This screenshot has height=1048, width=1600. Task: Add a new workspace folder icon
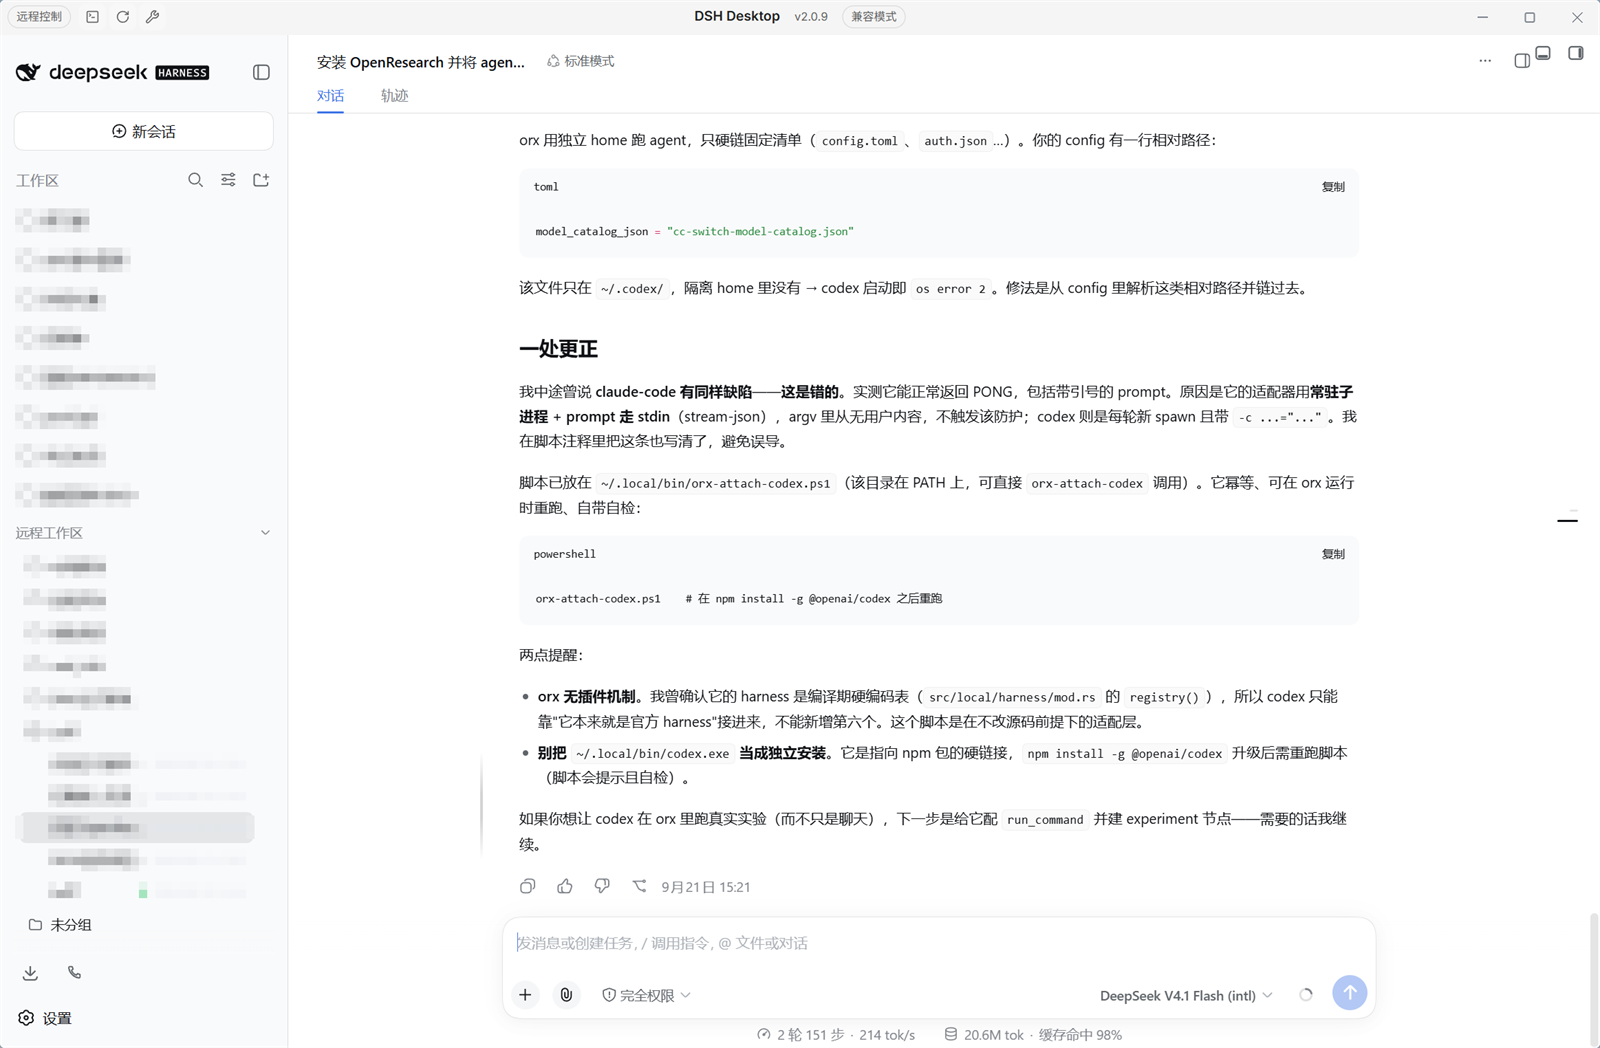click(x=261, y=180)
